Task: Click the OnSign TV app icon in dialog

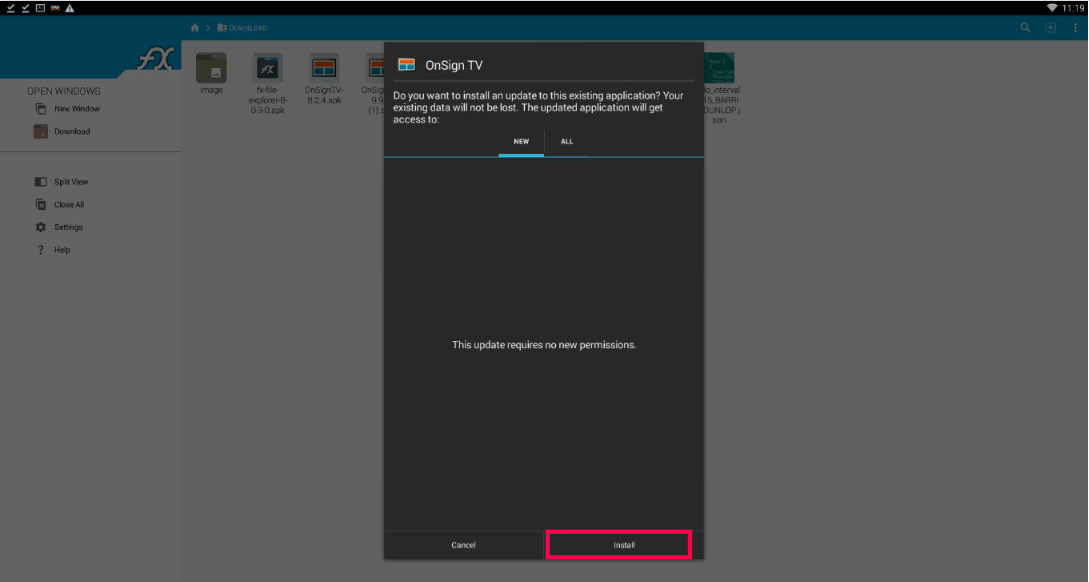Action: (406, 65)
